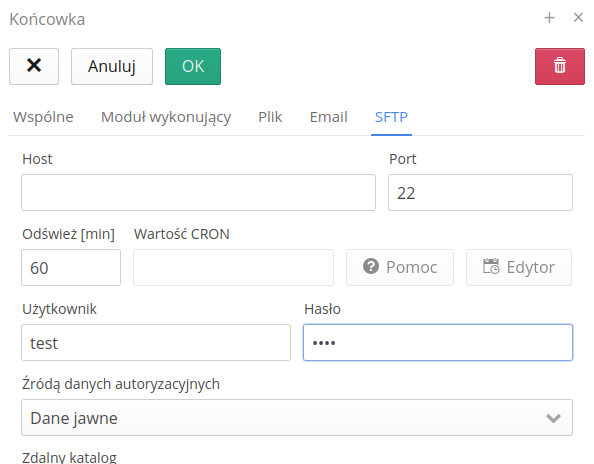Image resolution: width=594 pixels, height=464 pixels.
Task: Go to the Email tab
Action: [x=328, y=117]
